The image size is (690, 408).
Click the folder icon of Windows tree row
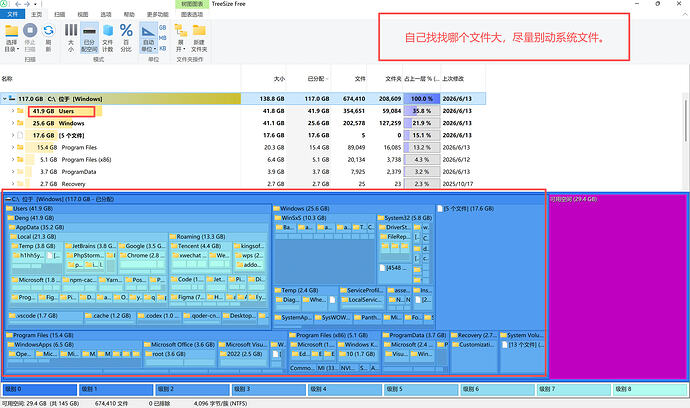(x=20, y=123)
